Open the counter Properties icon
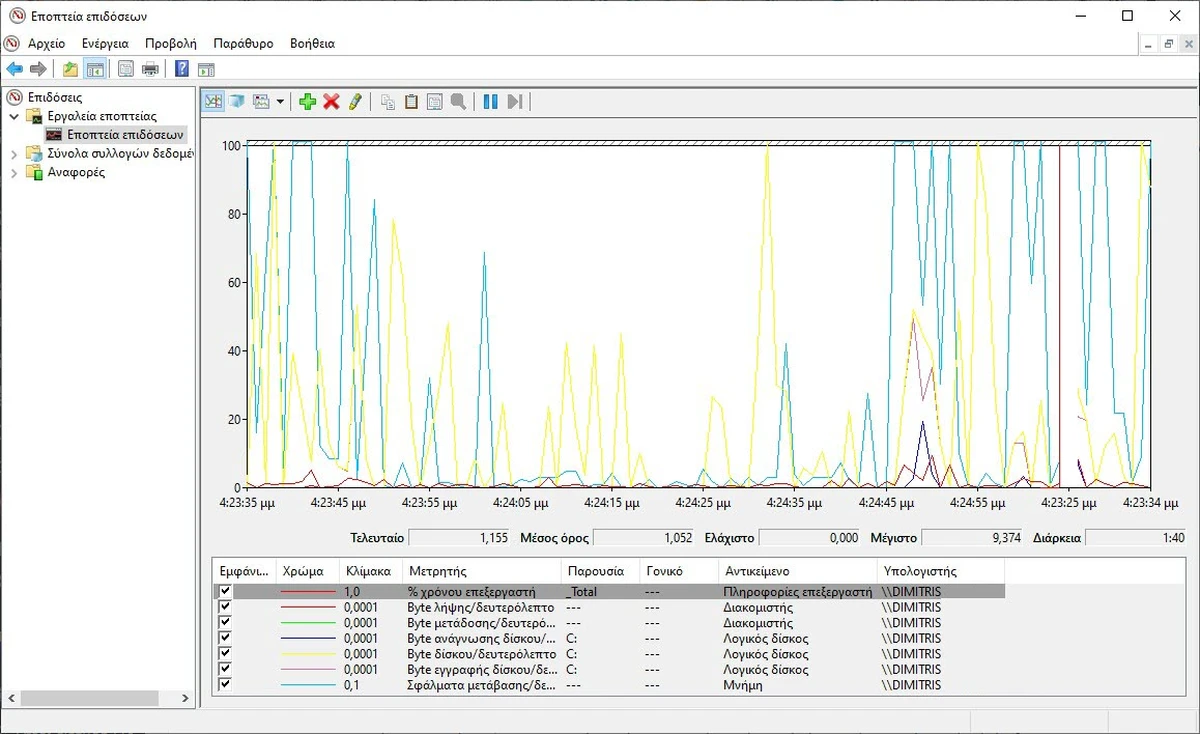1200x734 pixels. coord(434,101)
